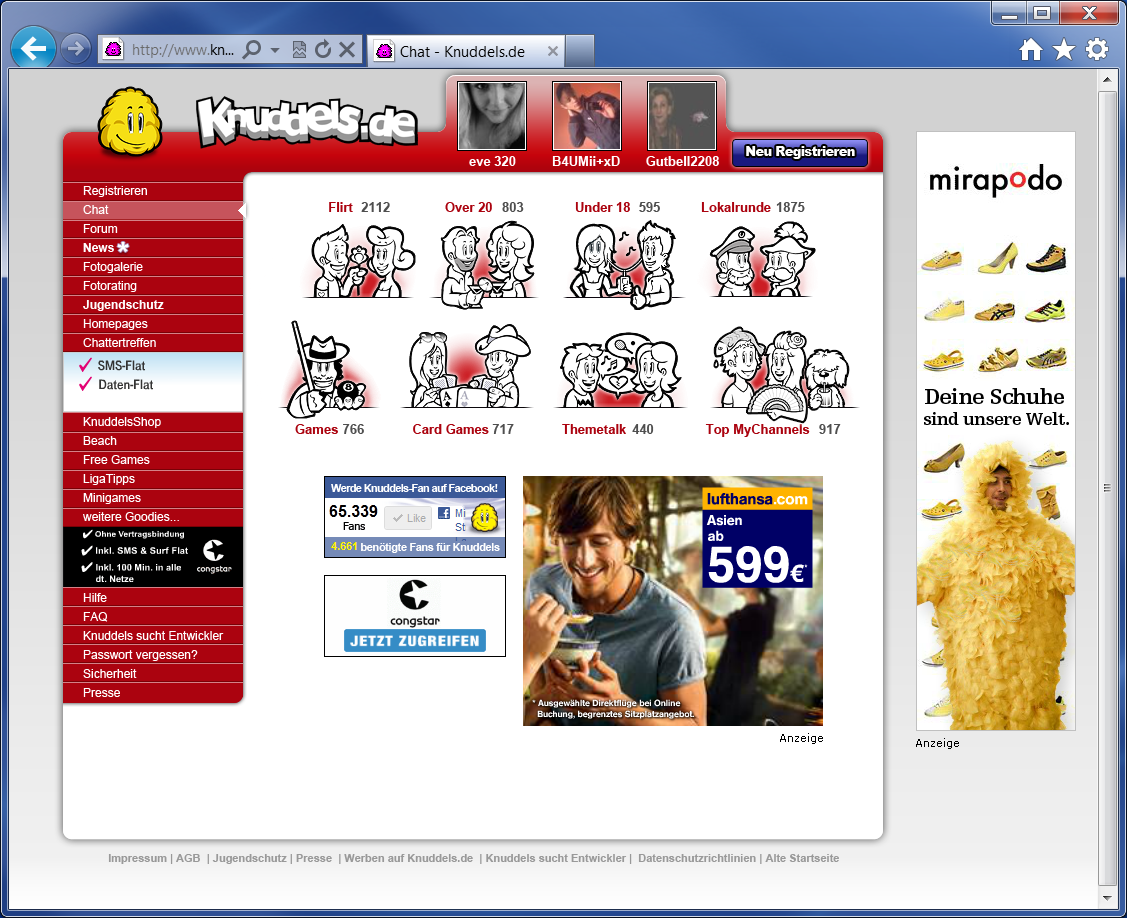The height and width of the screenshot is (918, 1127).
Task: Refresh the page with reload icon
Action: point(323,50)
